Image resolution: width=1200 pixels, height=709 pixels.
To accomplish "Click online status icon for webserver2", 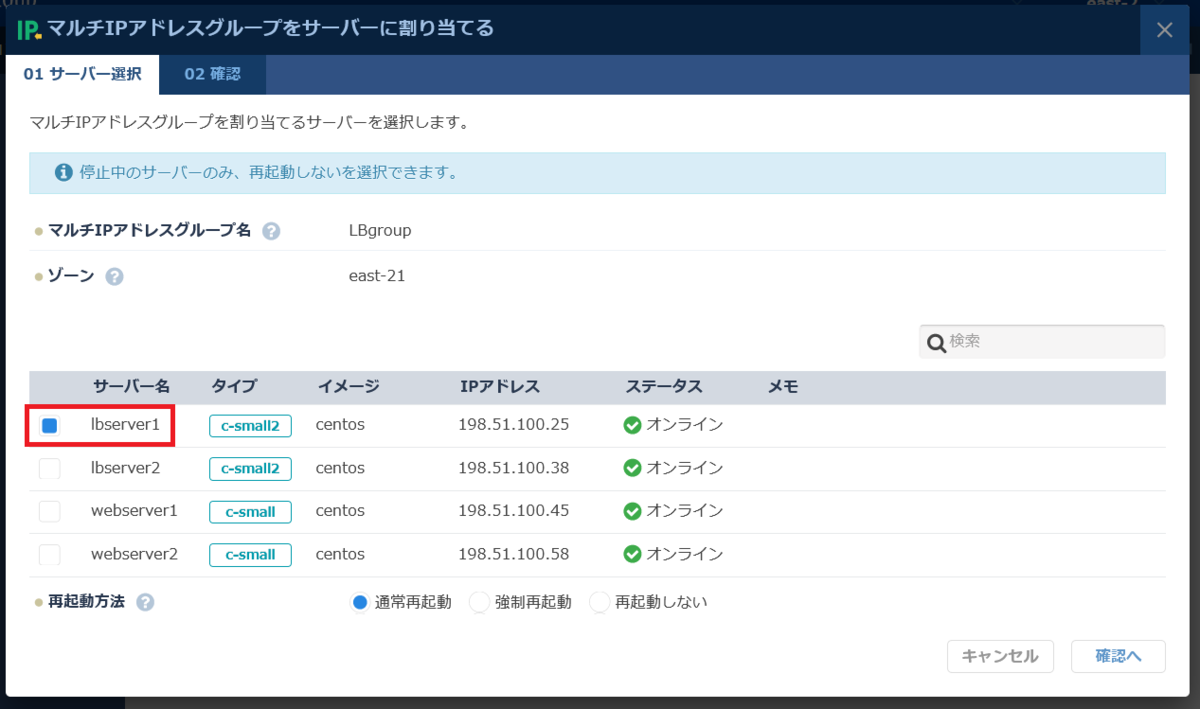I will tap(632, 554).
